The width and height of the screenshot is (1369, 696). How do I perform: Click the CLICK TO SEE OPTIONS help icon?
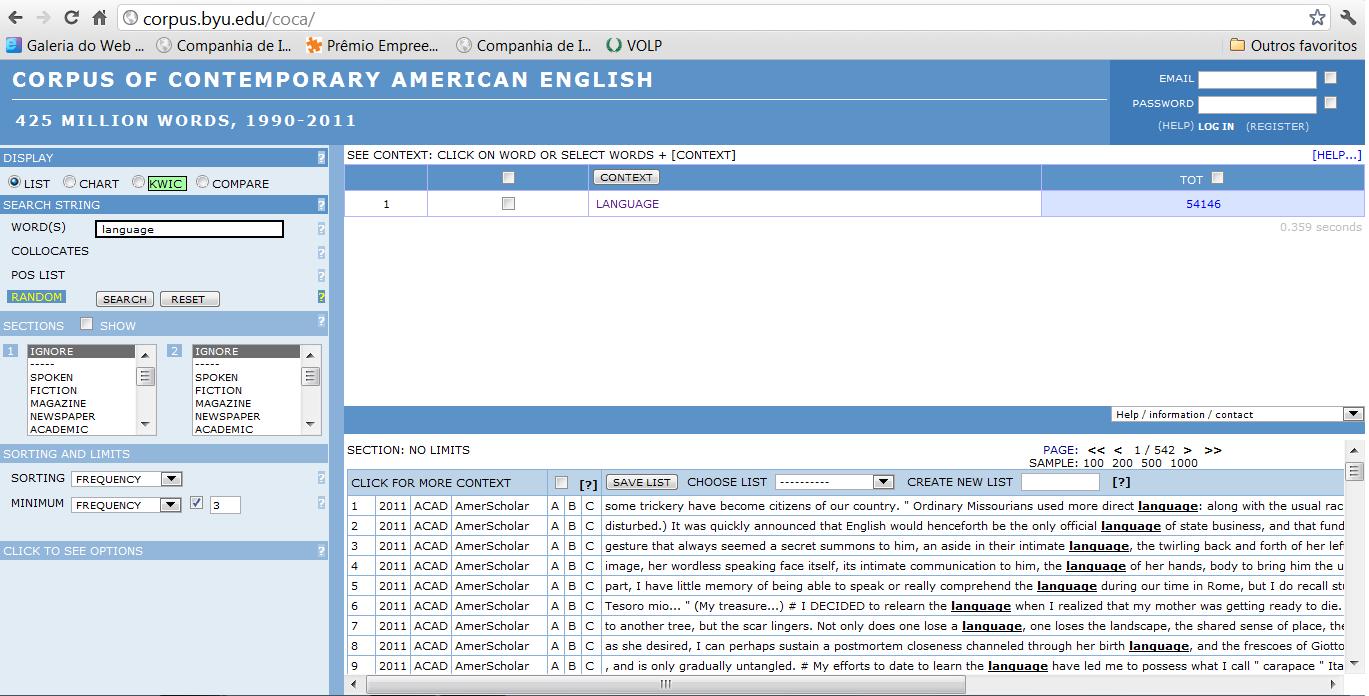(x=321, y=551)
